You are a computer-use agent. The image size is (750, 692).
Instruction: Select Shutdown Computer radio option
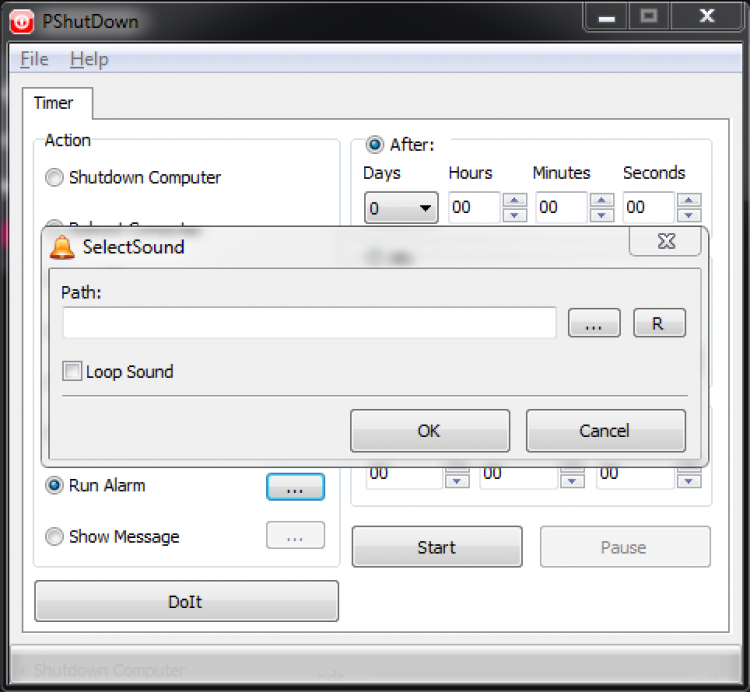click(133, 177)
